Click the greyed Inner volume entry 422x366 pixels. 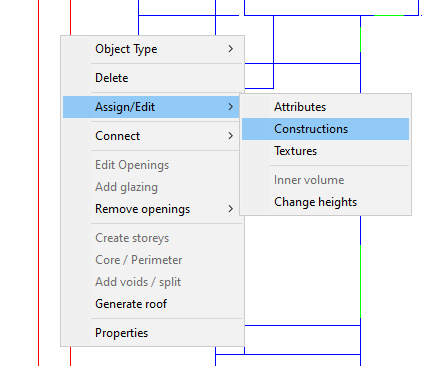[x=325, y=180]
